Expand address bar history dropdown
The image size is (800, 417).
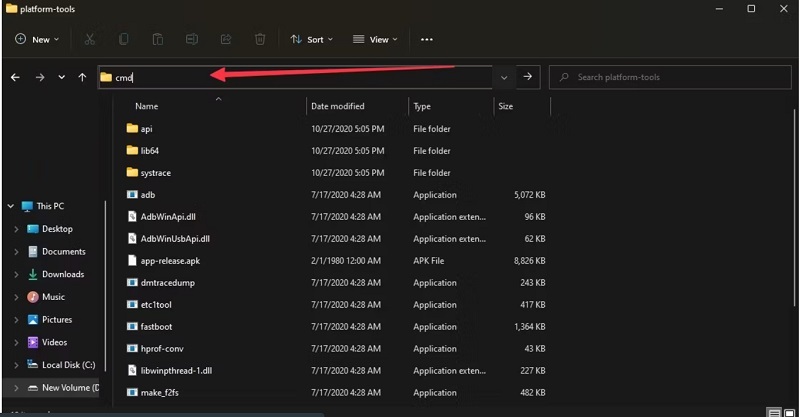[503, 77]
